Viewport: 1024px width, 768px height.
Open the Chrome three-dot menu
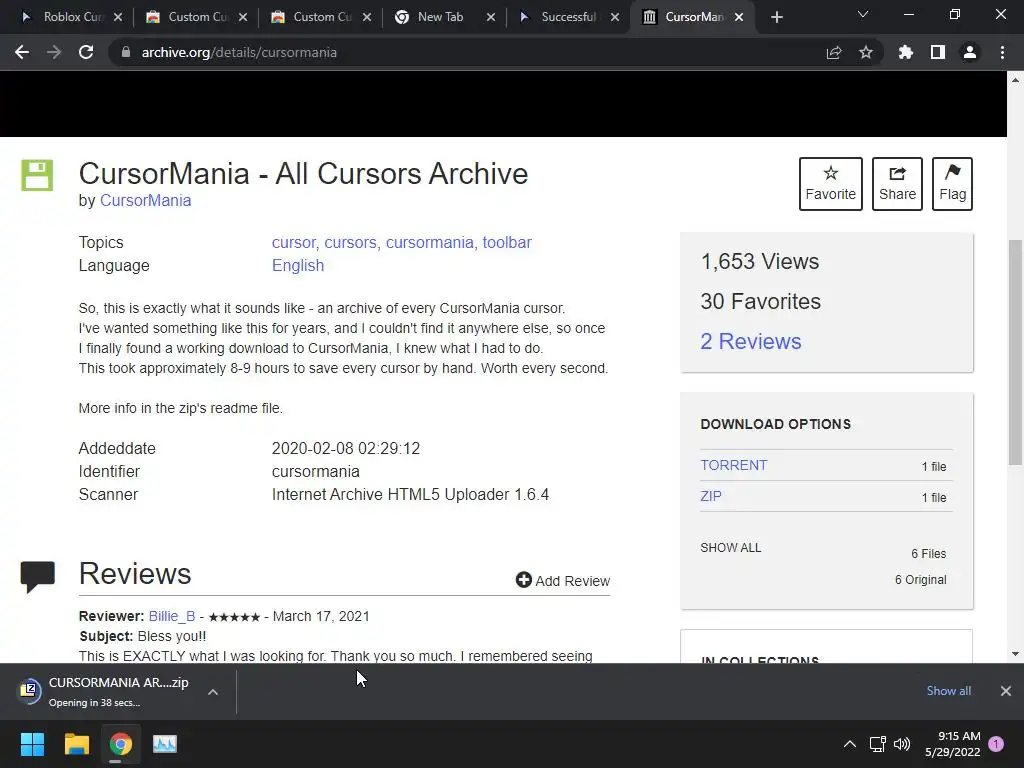point(1002,52)
